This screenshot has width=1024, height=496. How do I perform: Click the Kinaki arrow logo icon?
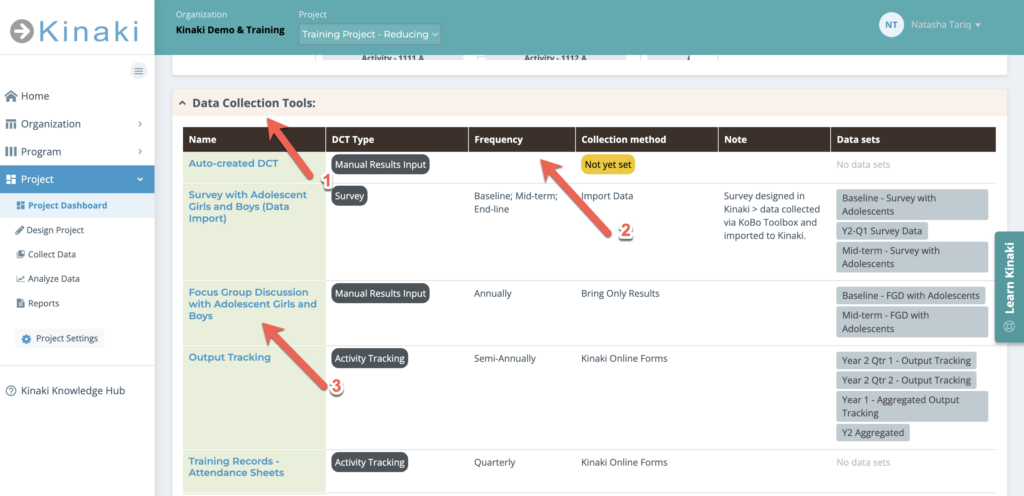tap(22, 31)
